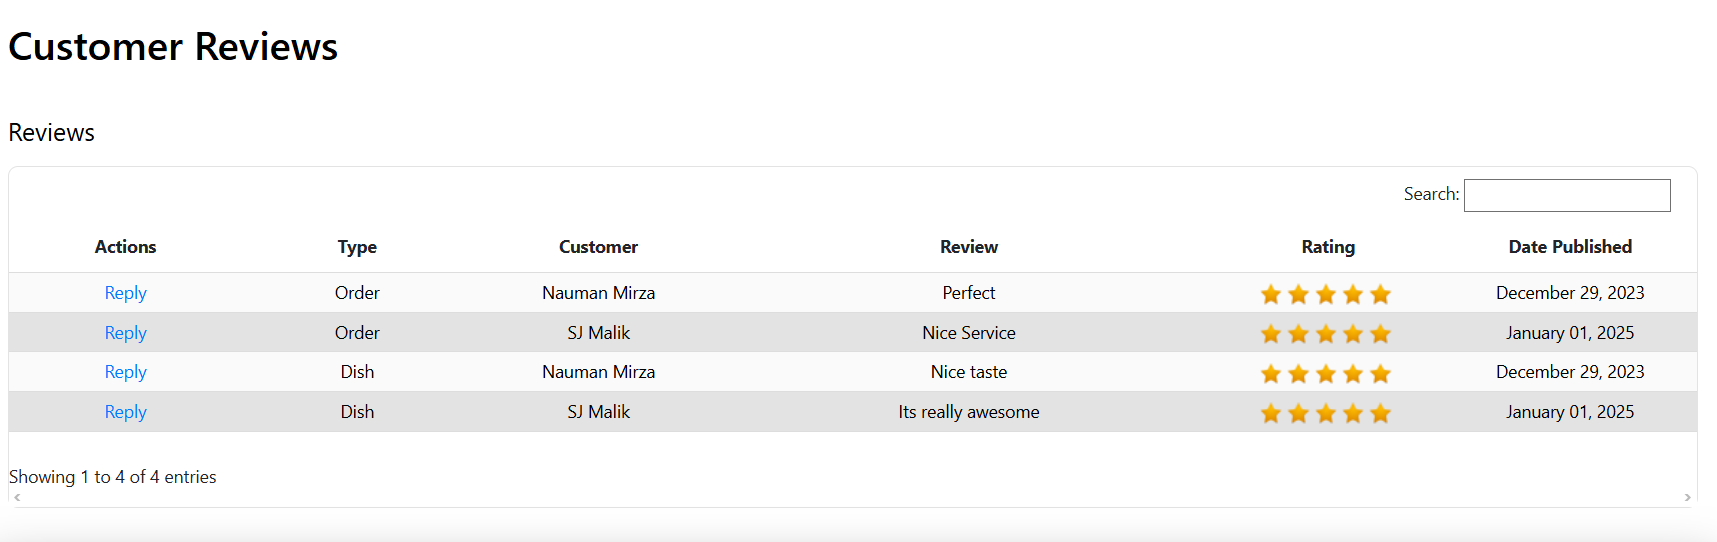Click fifth star of 'Perfect' review rating

point(1381,294)
